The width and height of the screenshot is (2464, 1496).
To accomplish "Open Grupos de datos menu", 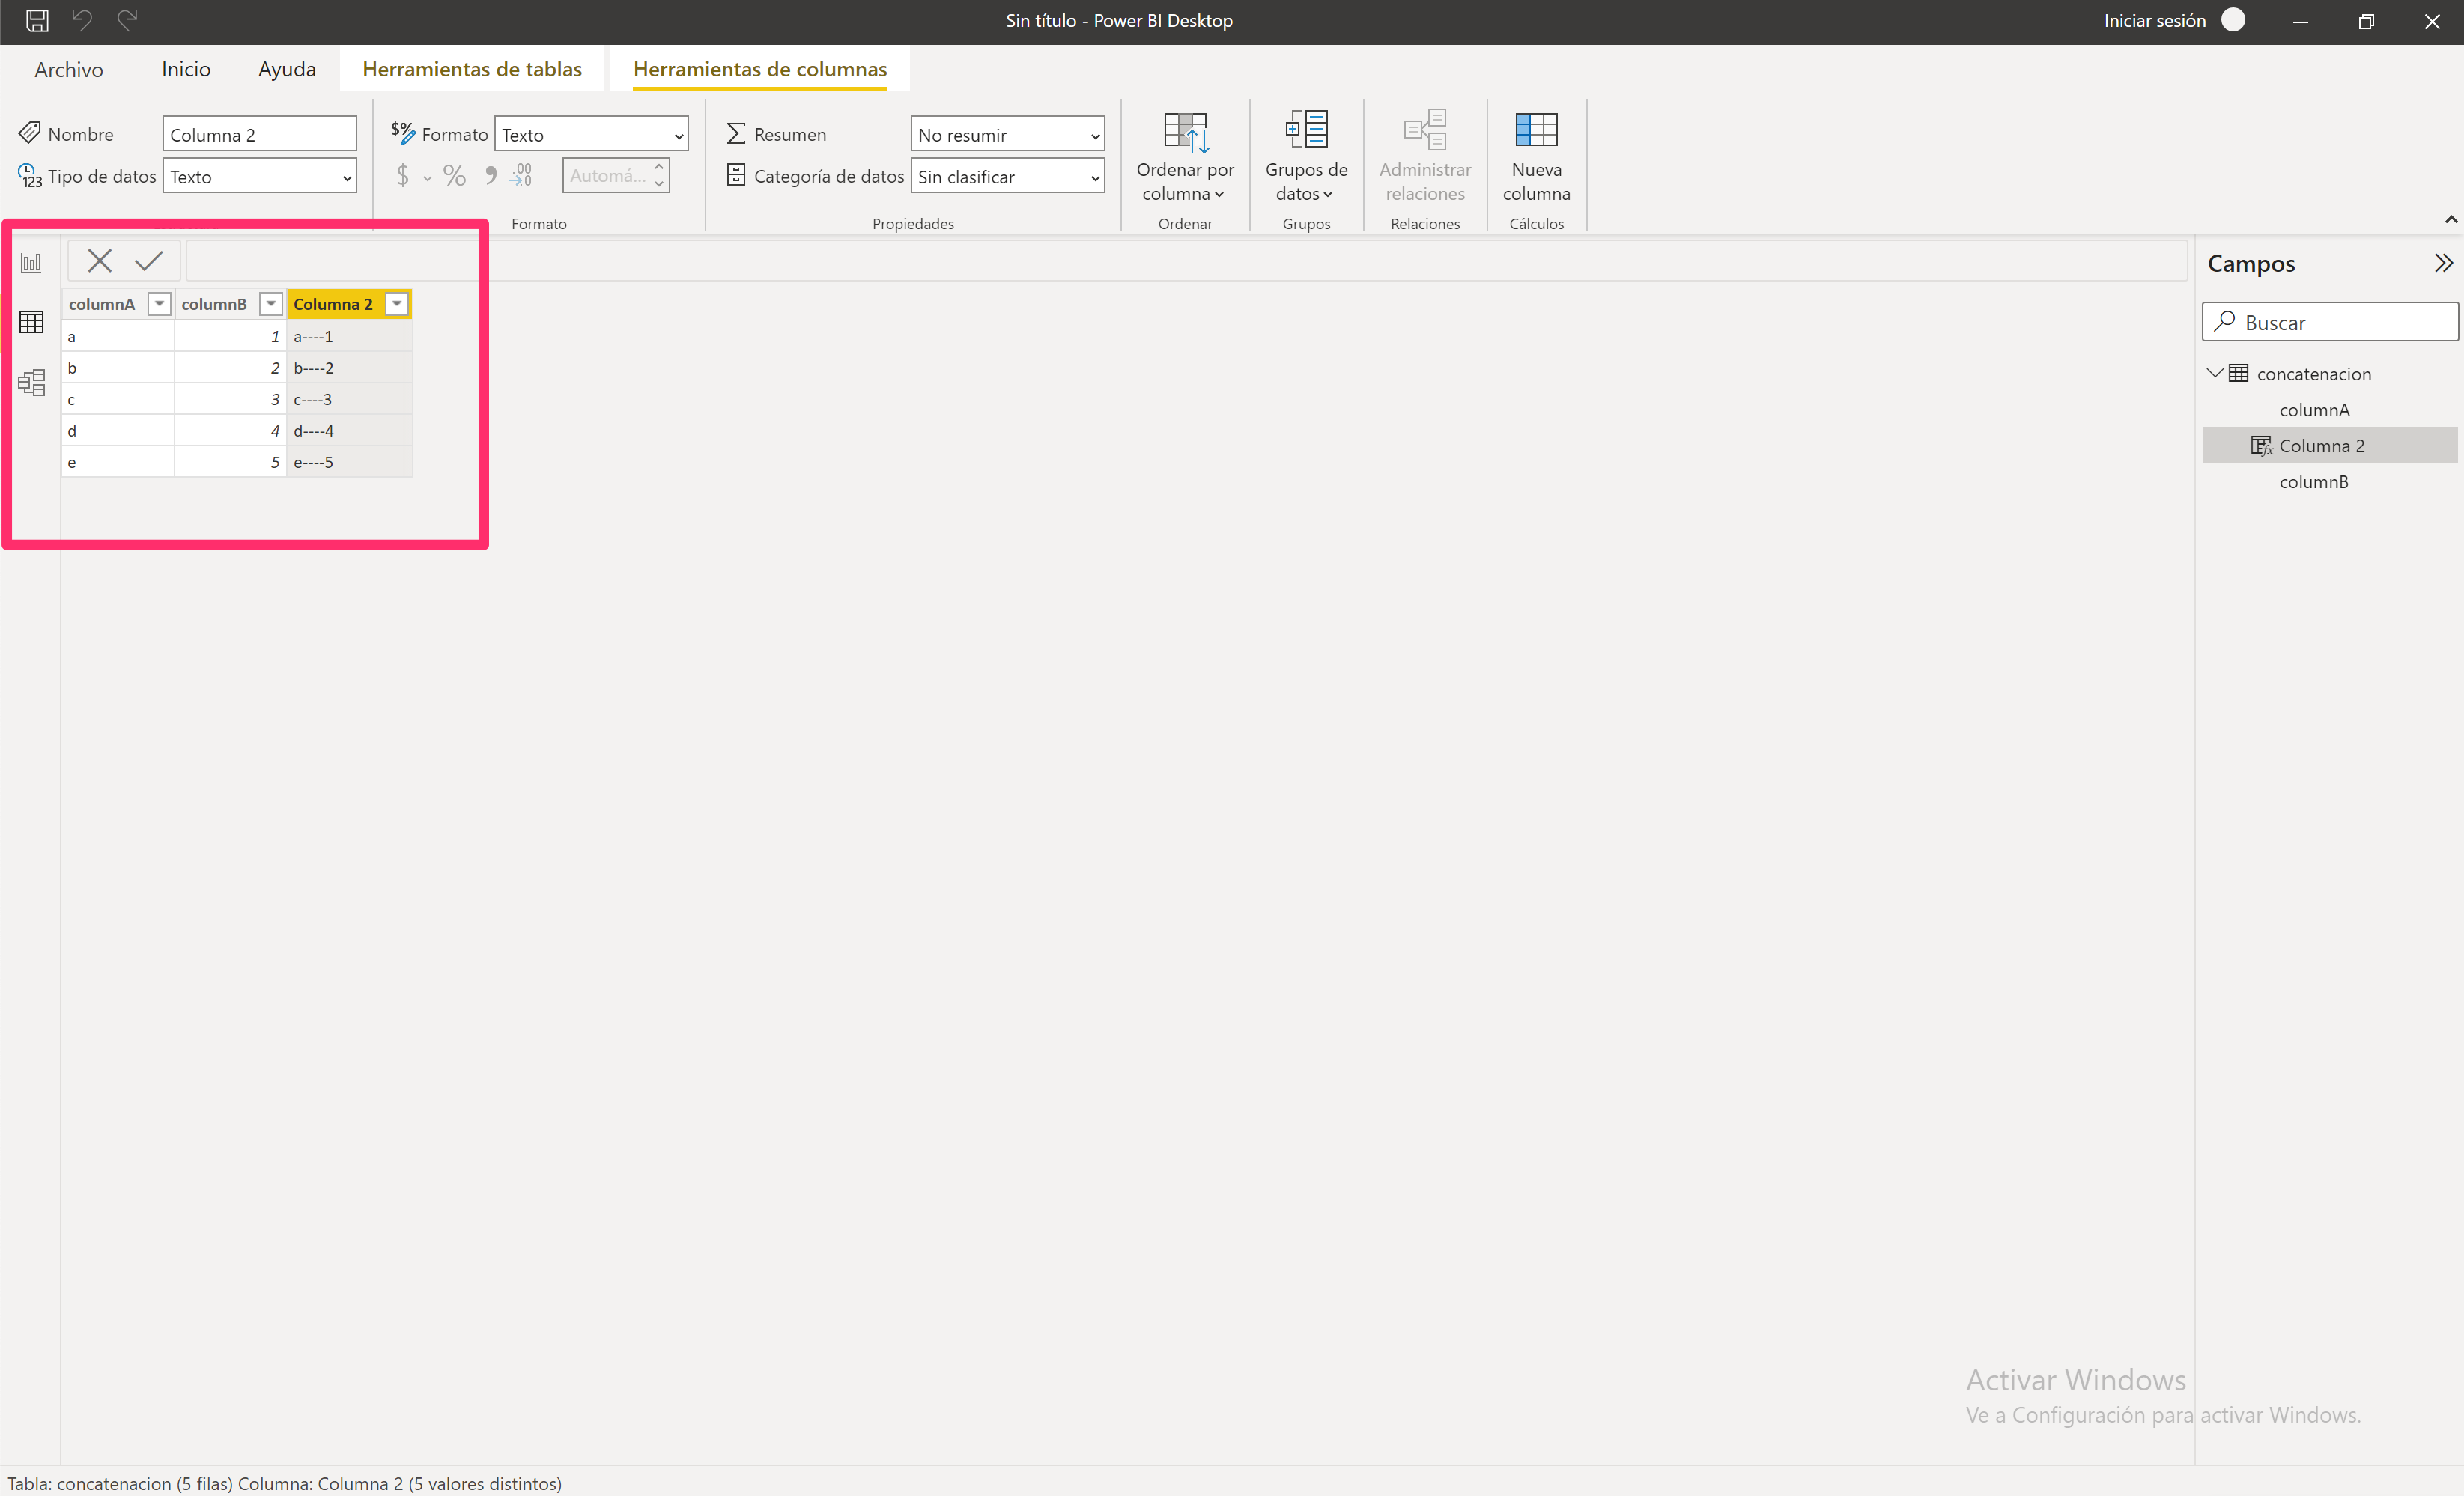I will (x=1306, y=156).
